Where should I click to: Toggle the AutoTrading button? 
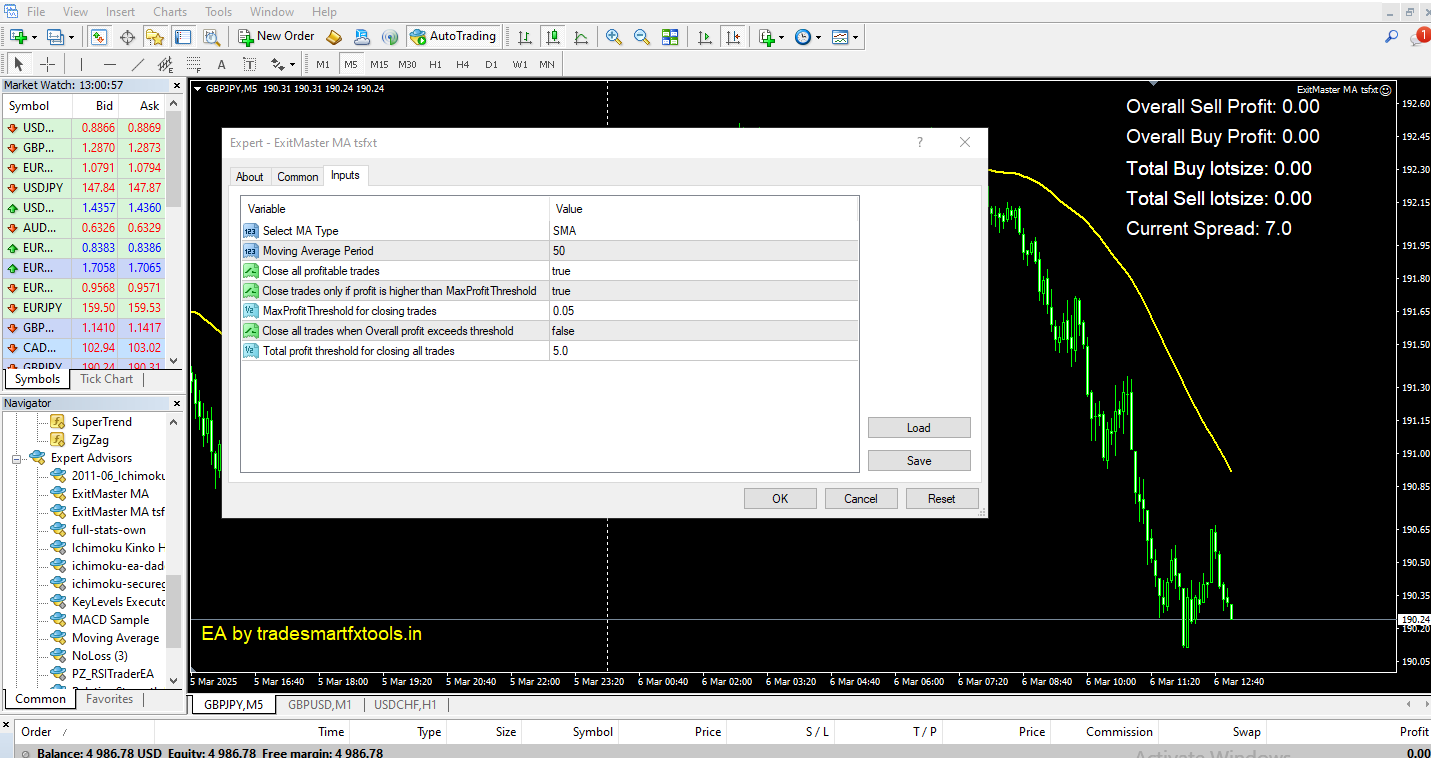pyautogui.click(x=453, y=37)
